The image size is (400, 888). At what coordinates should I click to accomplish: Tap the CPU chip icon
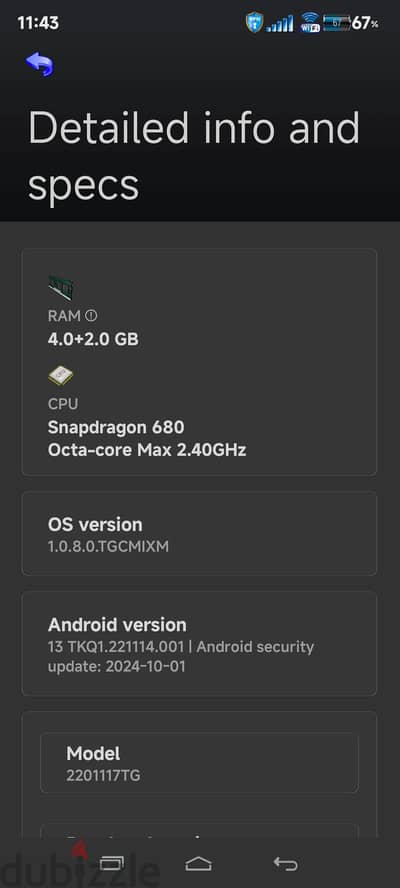(x=61, y=375)
